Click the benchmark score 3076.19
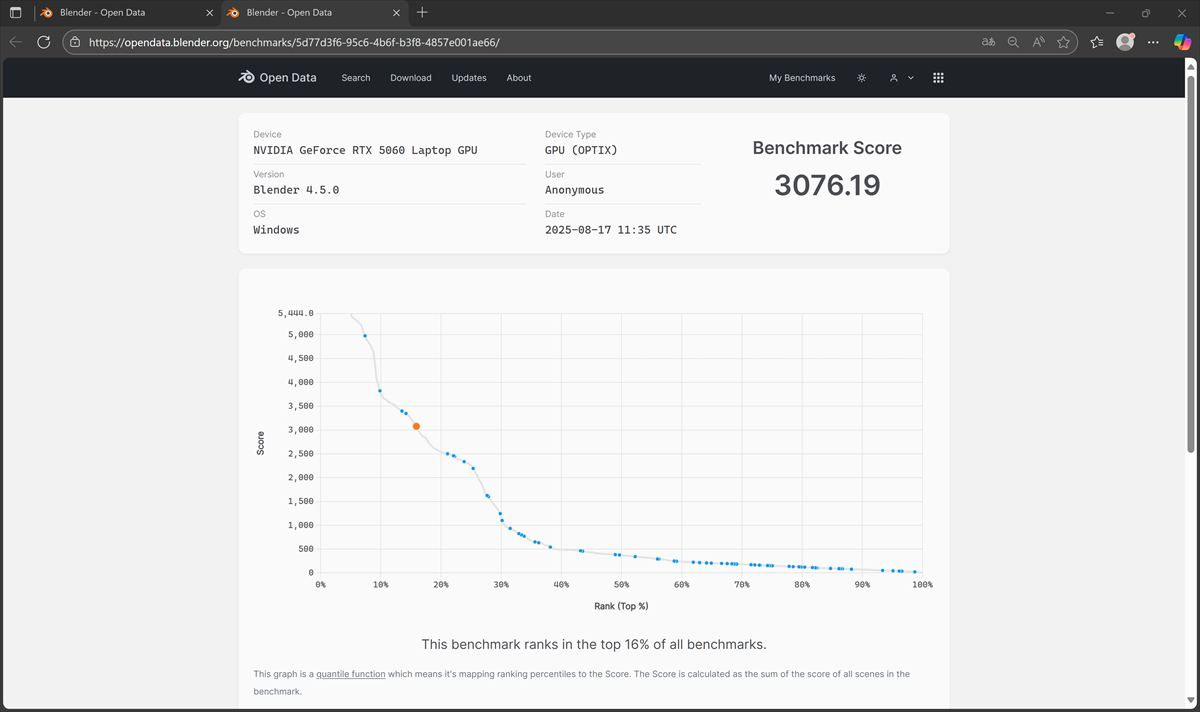 (827, 185)
